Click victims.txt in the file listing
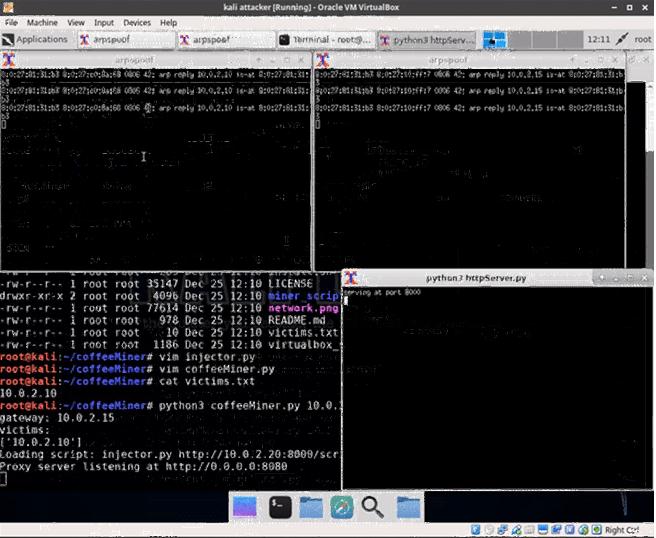This screenshot has width=656, height=538. (303, 333)
